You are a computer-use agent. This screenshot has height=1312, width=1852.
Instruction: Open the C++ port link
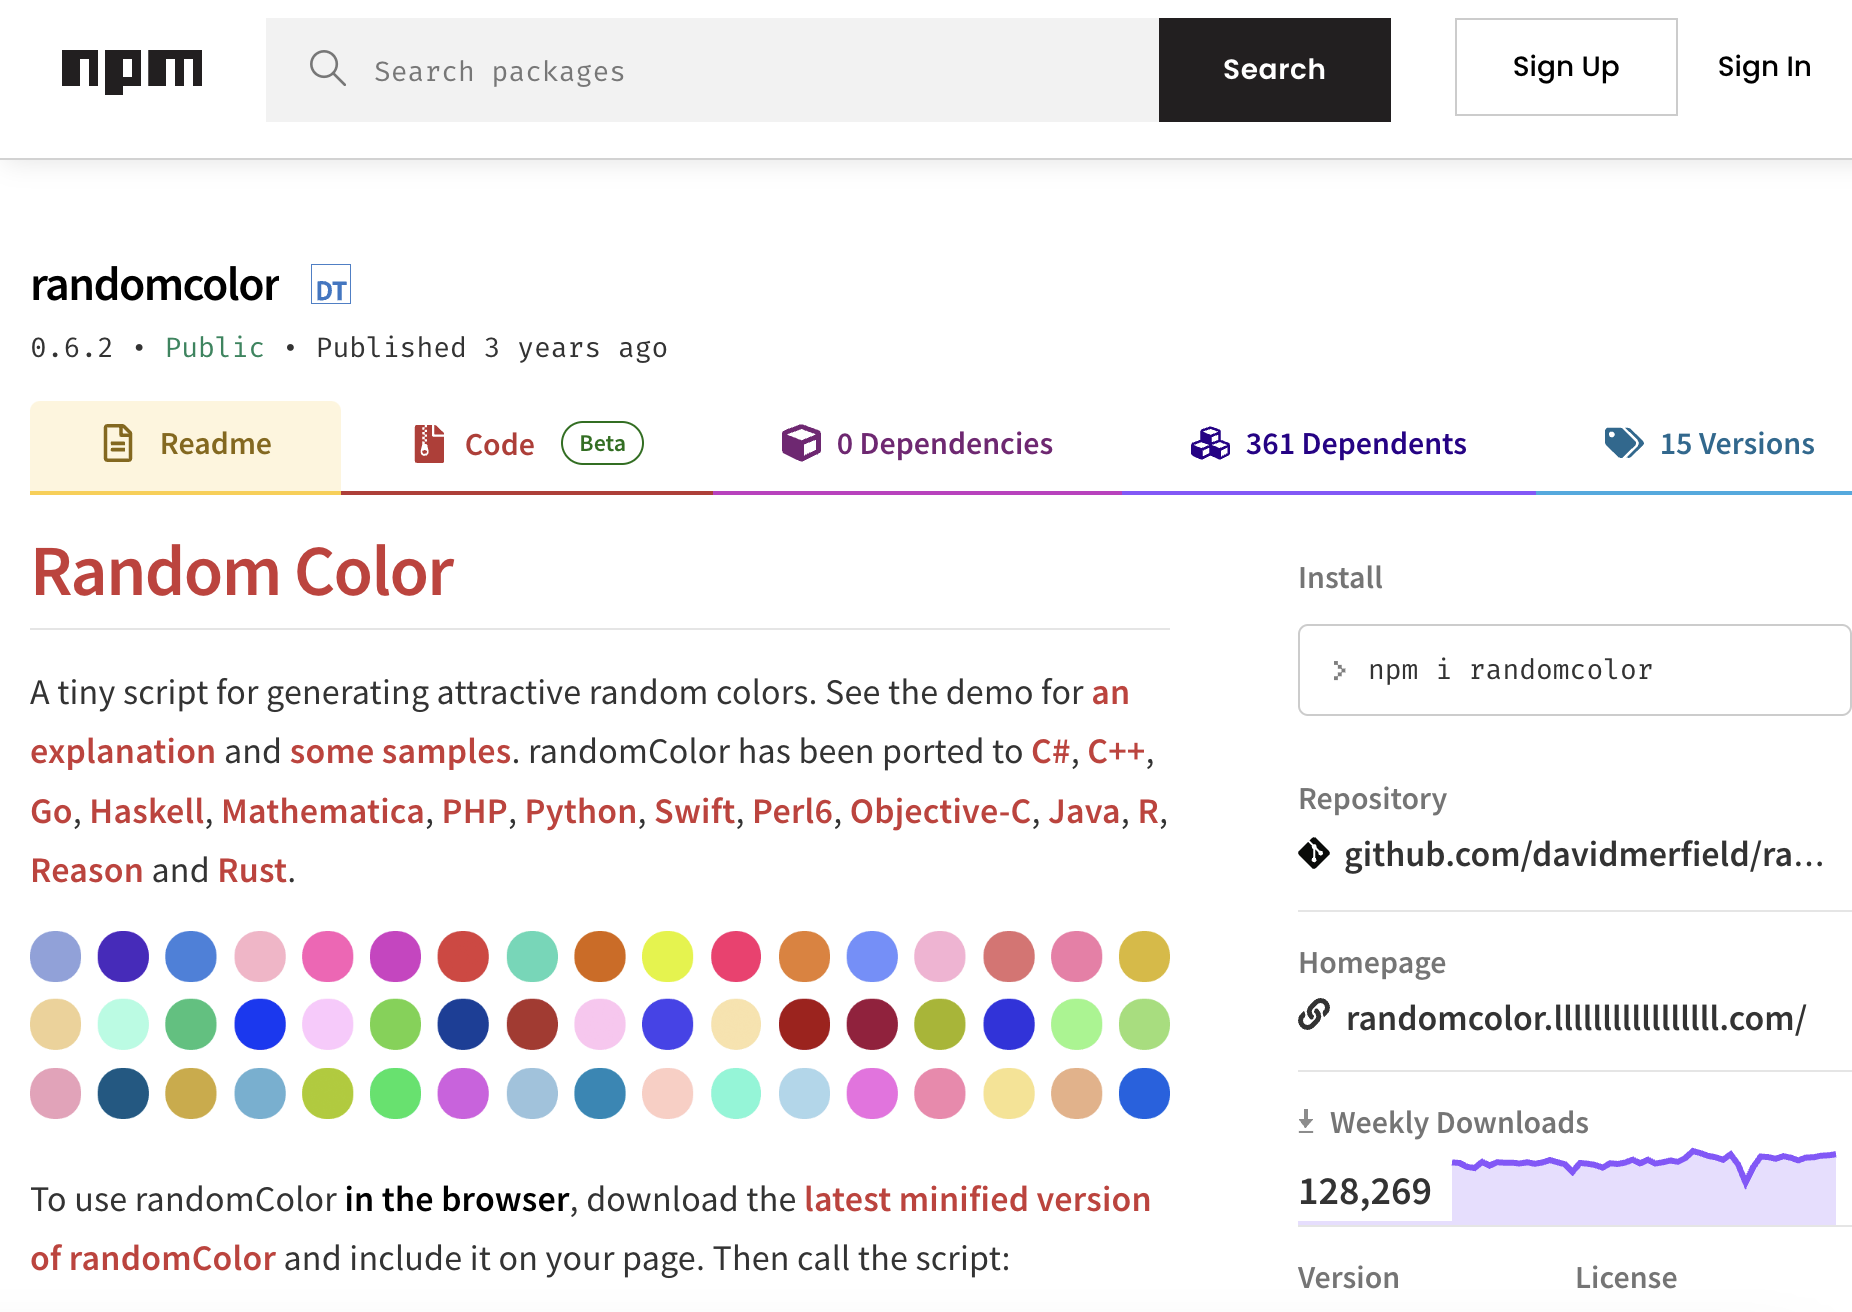1116,751
